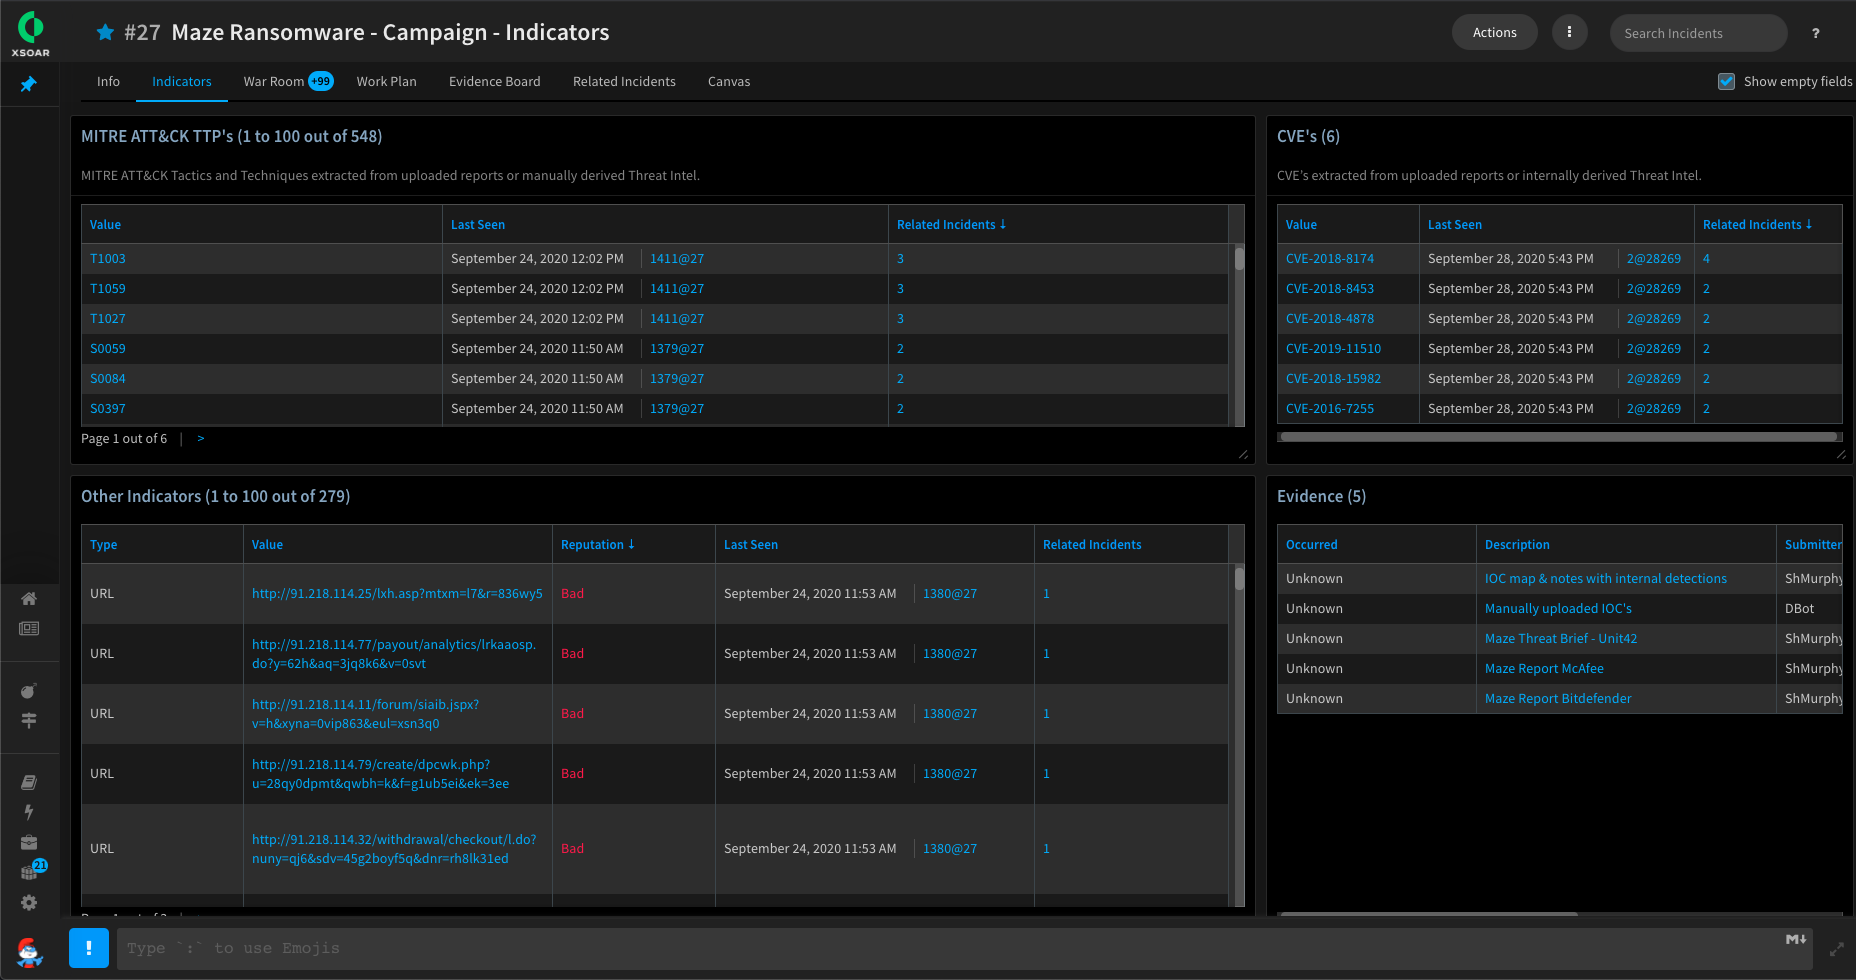Toggle the markdown mode M↓ button
Viewport: 1856px width, 980px height.
pyautogui.click(x=1796, y=939)
